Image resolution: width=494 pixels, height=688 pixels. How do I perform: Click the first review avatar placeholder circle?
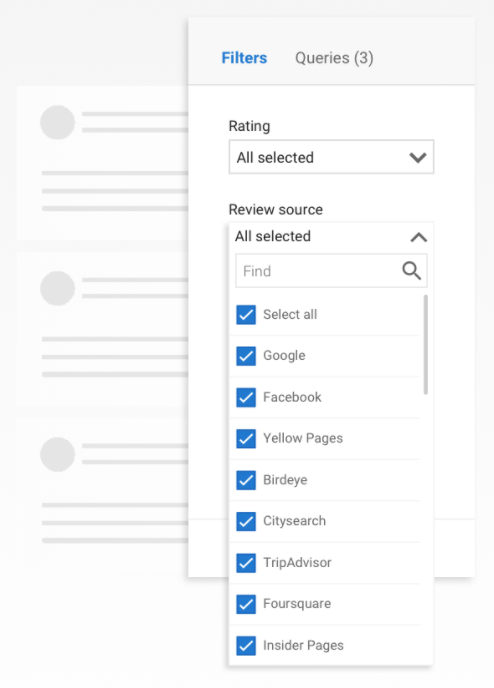click(57, 122)
